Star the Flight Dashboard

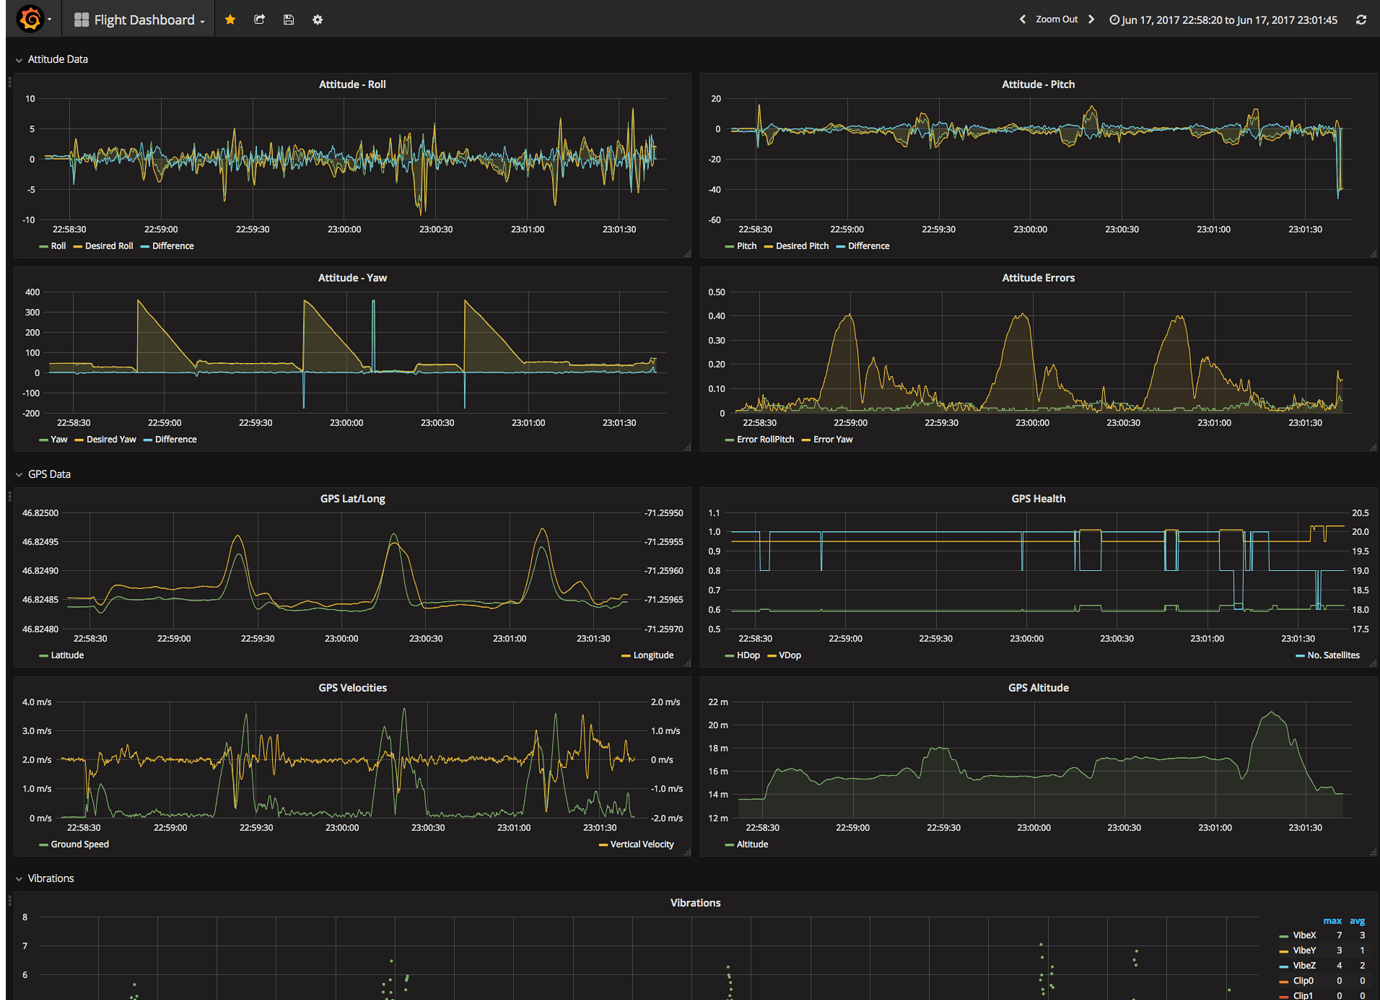(x=230, y=19)
